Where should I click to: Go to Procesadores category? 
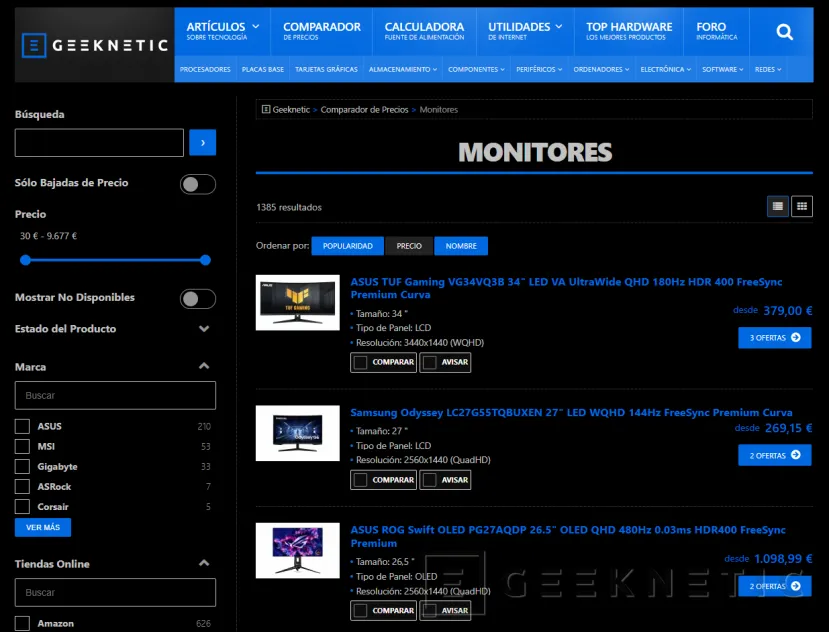[205, 69]
